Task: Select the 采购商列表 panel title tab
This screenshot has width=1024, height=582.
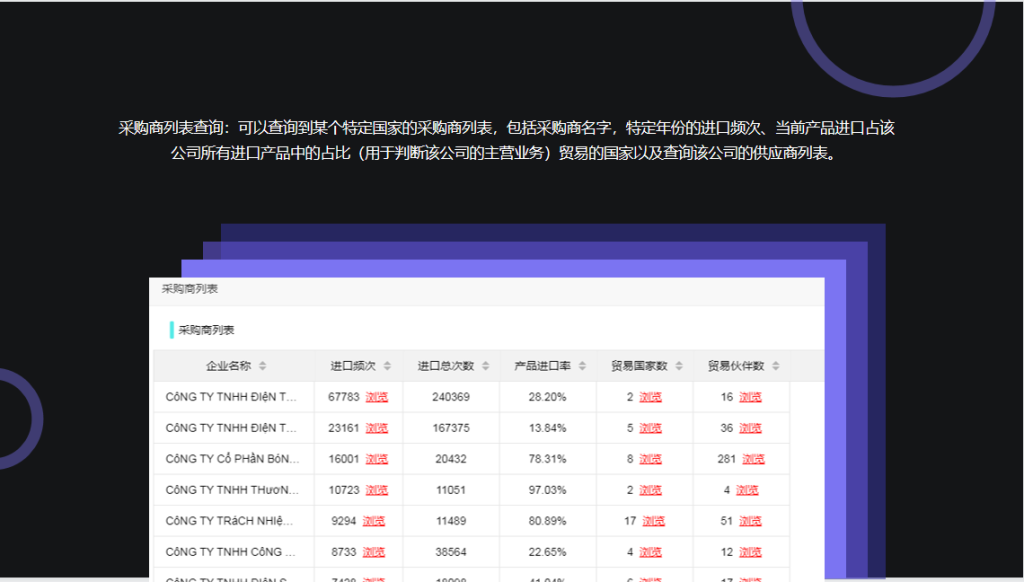Action: 190,289
